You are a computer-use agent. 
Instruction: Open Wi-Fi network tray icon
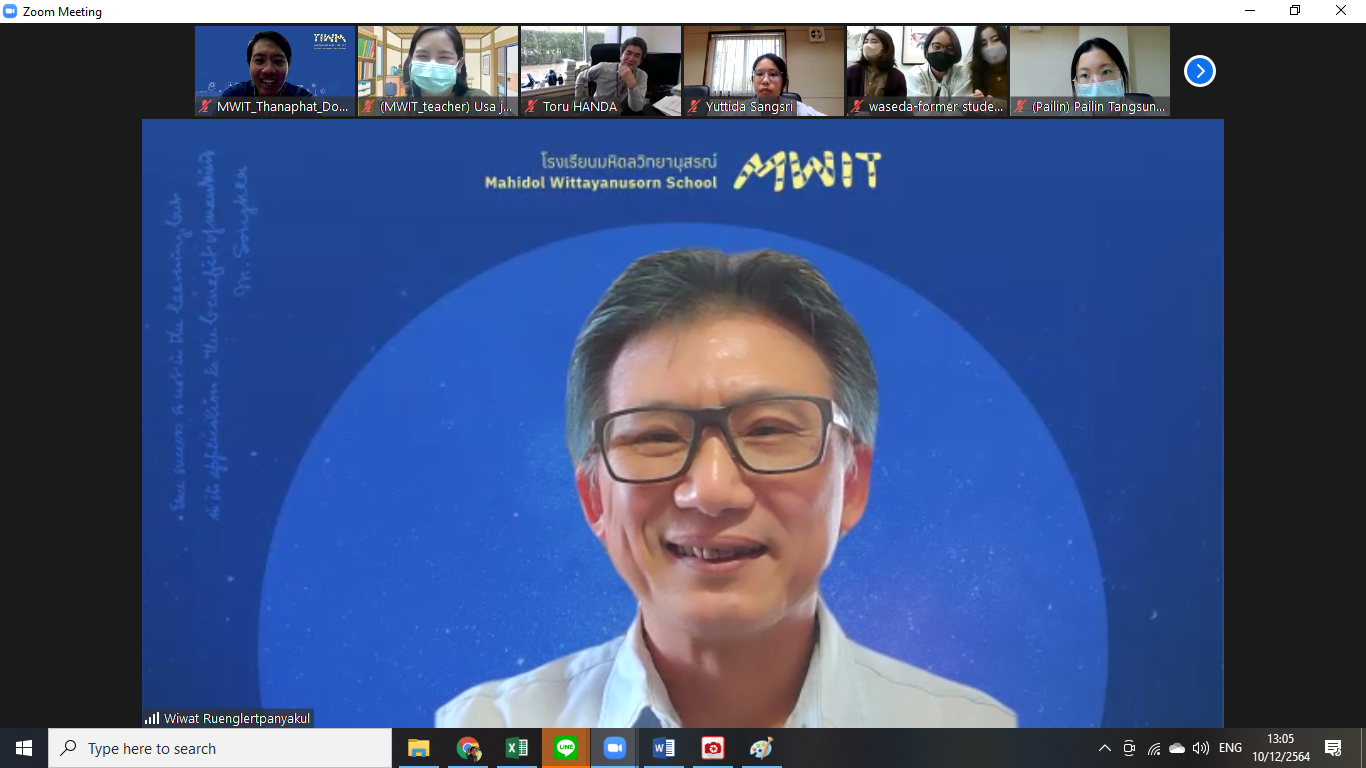1153,748
